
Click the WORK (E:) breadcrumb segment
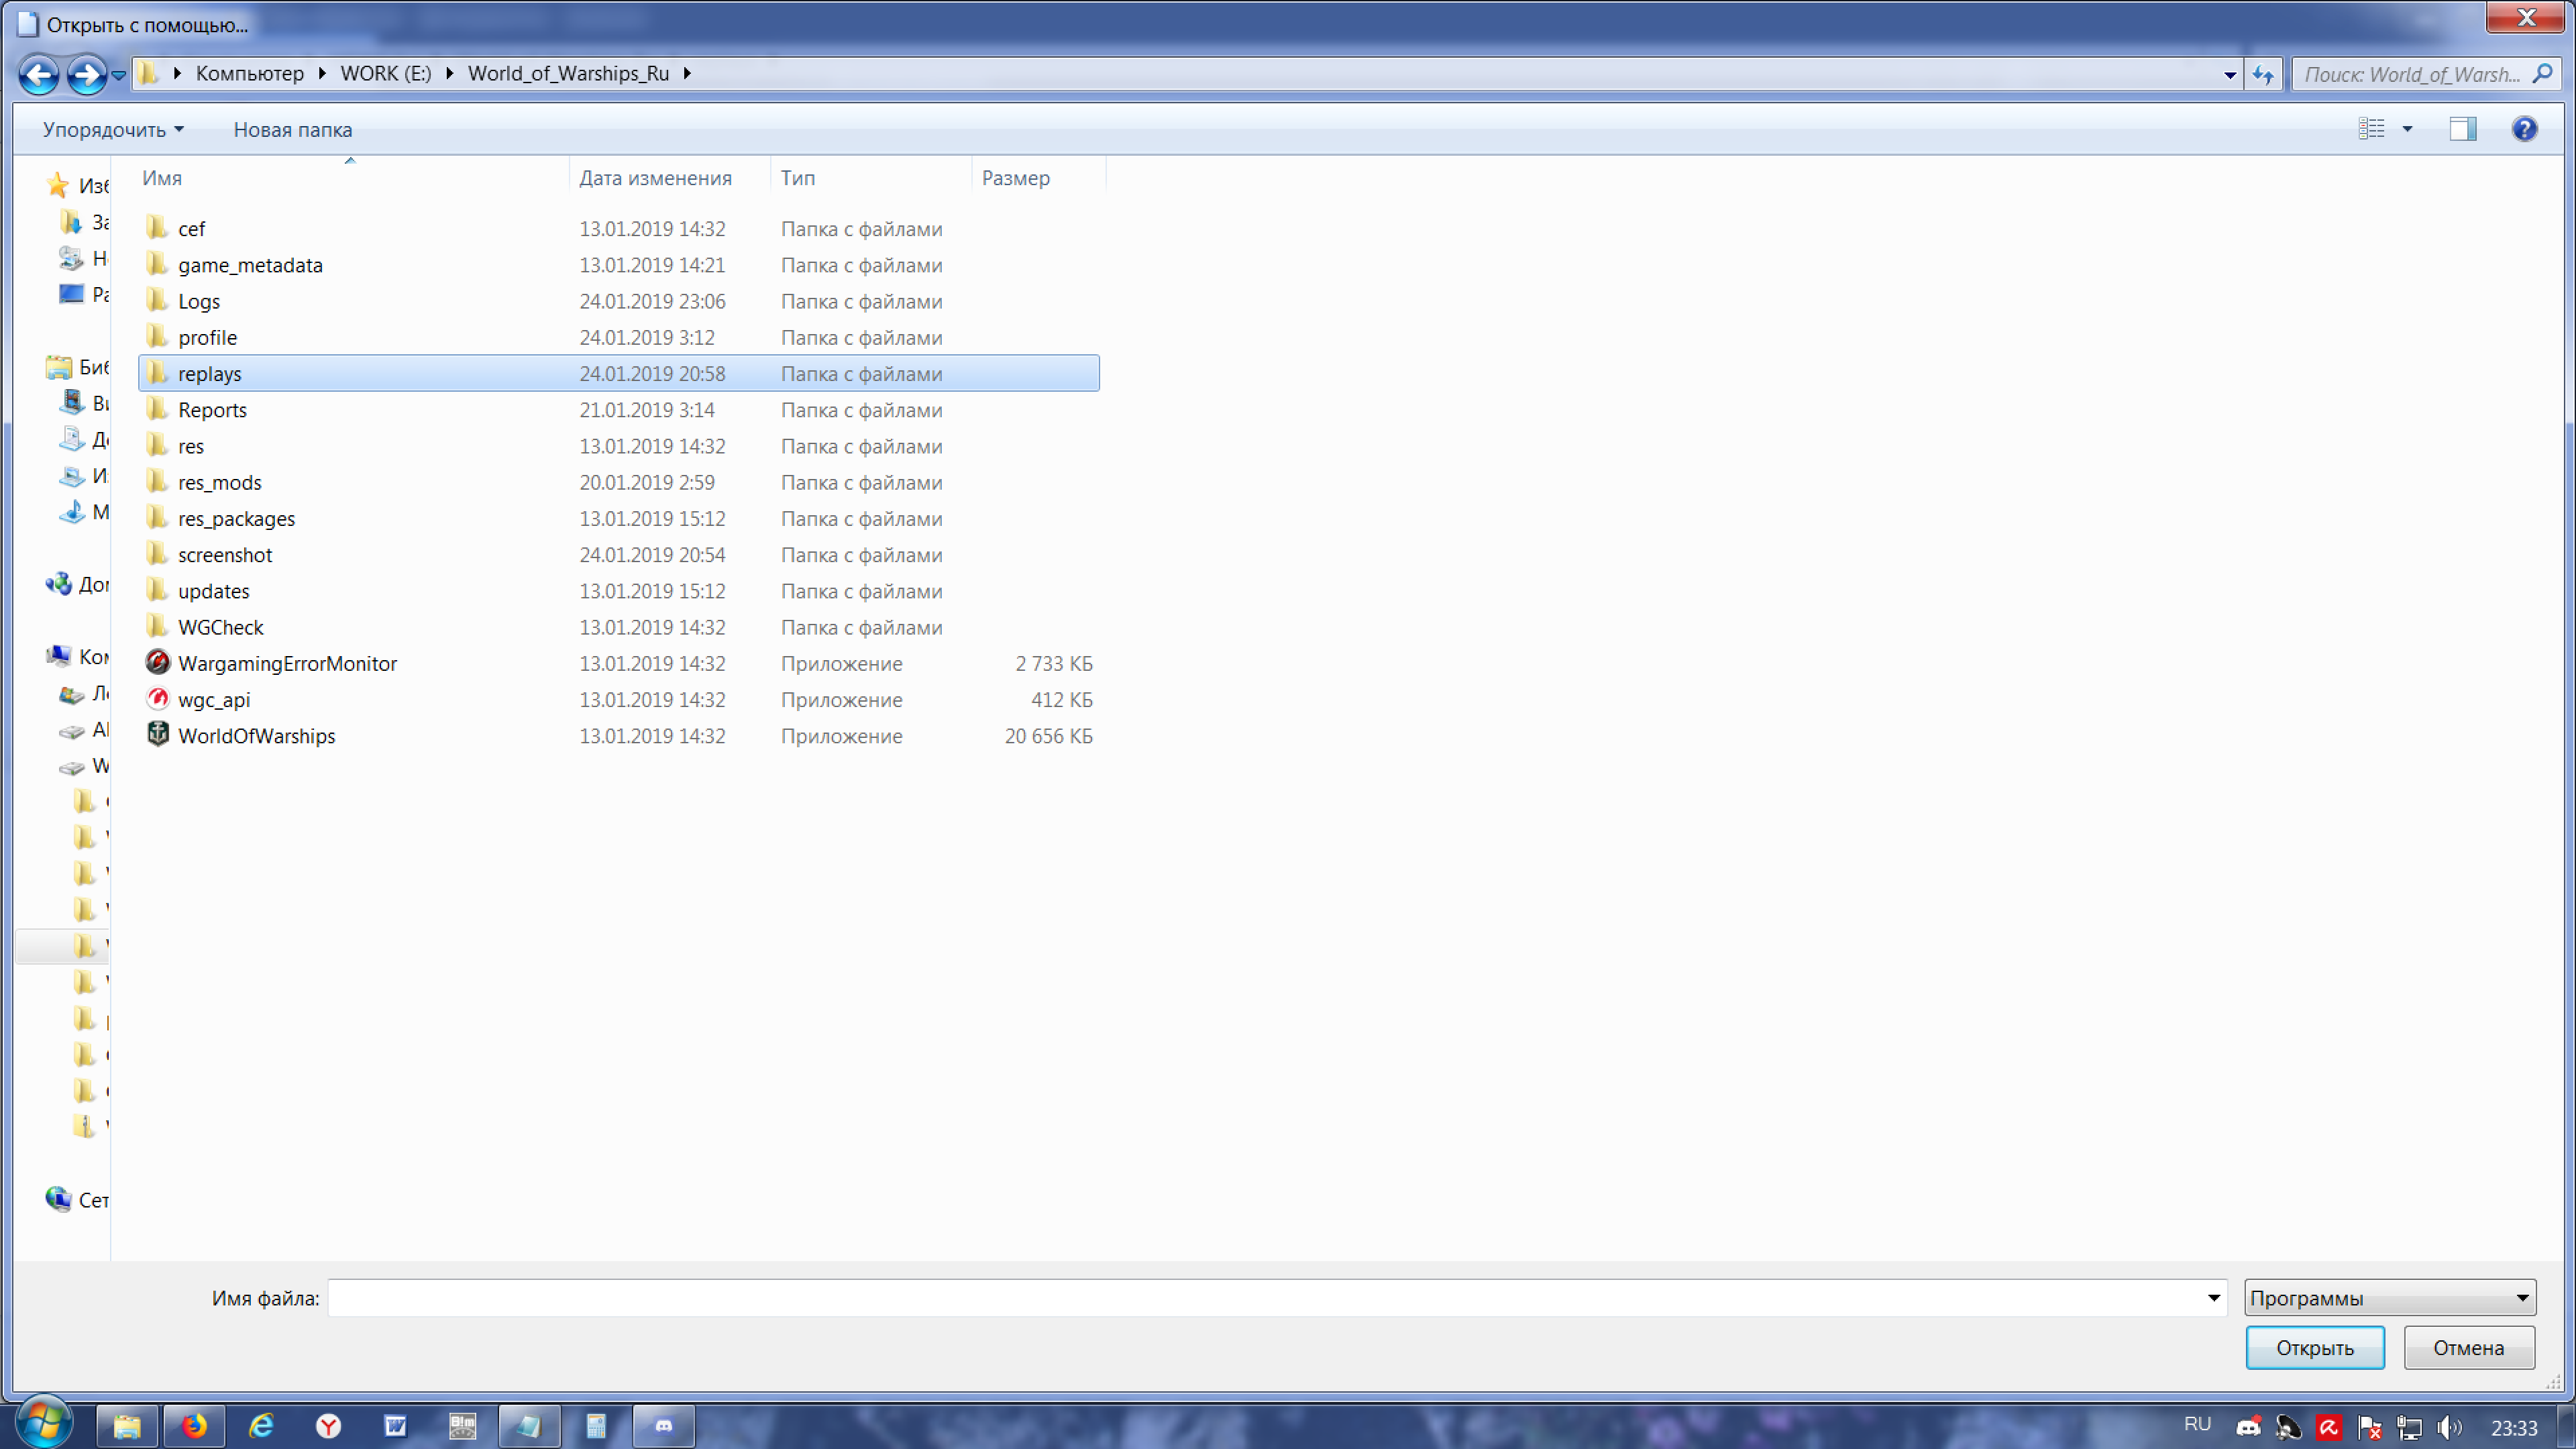coord(386,73)
